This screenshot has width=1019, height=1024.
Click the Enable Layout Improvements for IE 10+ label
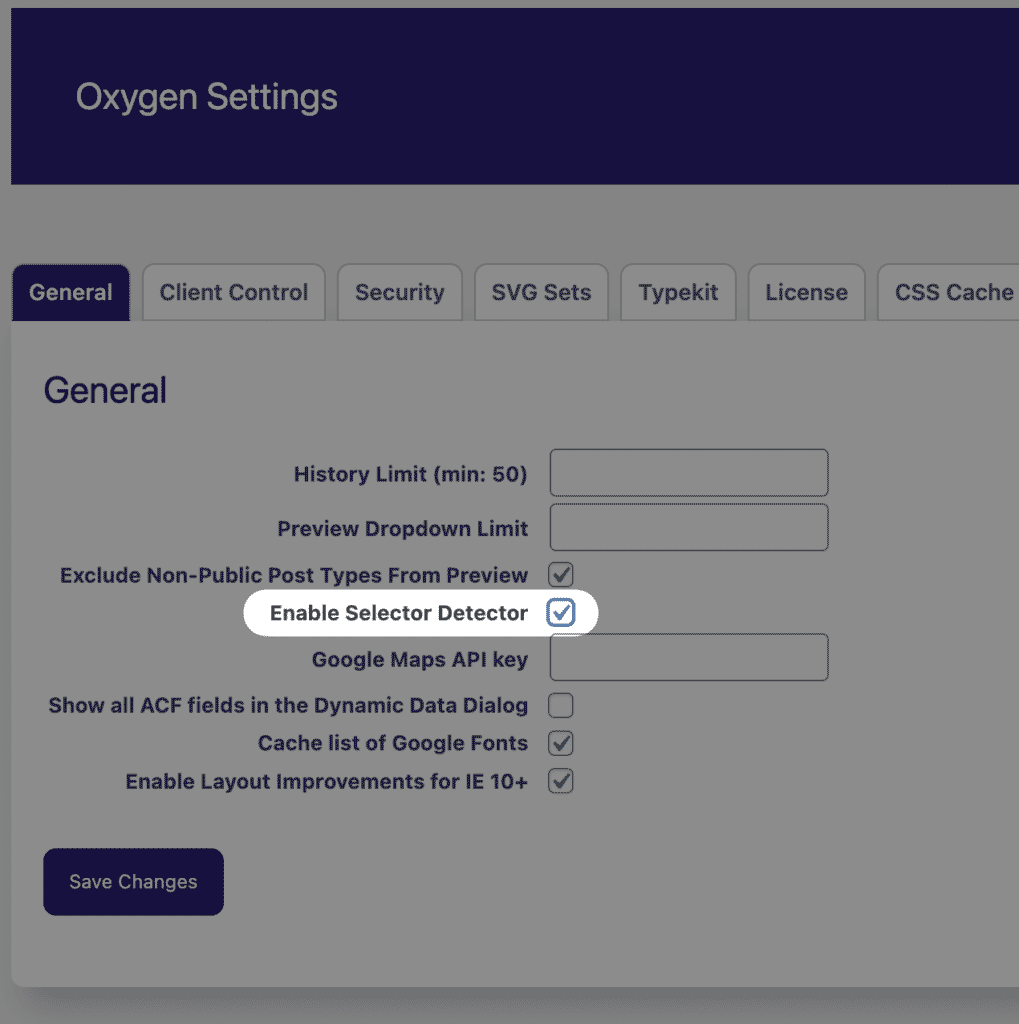(327, 782)
